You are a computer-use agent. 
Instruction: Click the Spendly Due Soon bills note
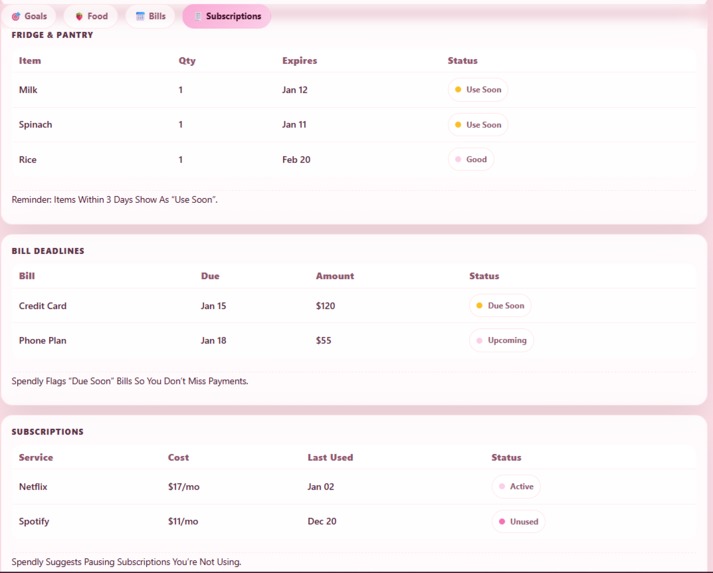pyautogui.click(x=130, y=381)
